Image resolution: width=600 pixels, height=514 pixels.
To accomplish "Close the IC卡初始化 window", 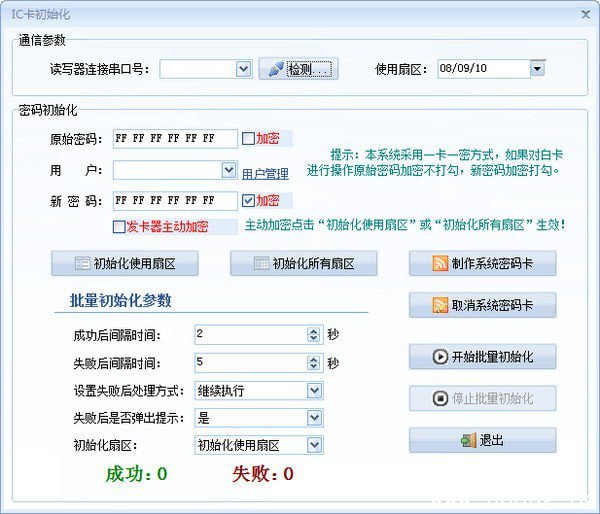I will point(585,15).
